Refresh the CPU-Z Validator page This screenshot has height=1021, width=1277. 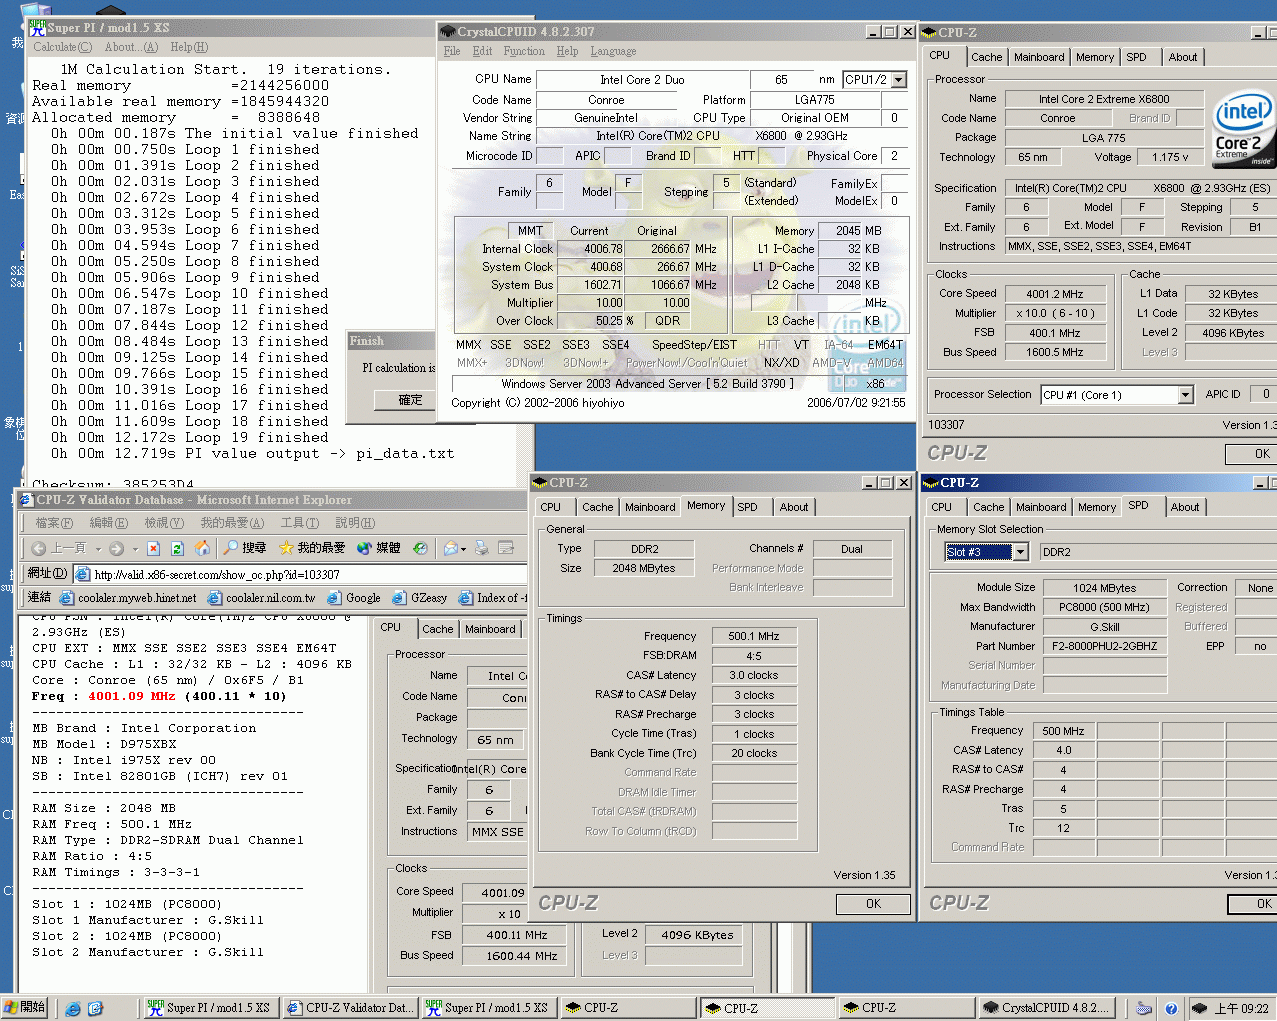(x=177, y=548)
